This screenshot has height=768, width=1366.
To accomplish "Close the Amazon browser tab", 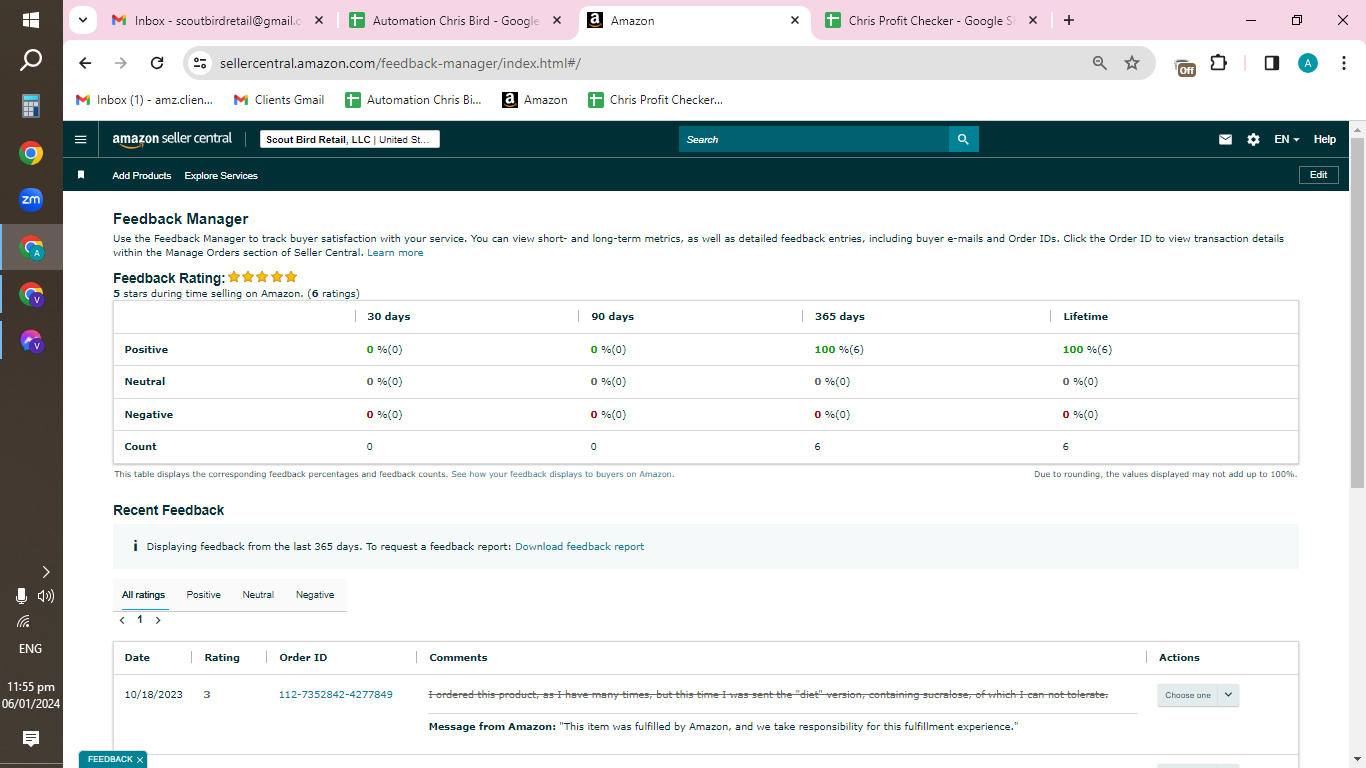I will point(795,20).
